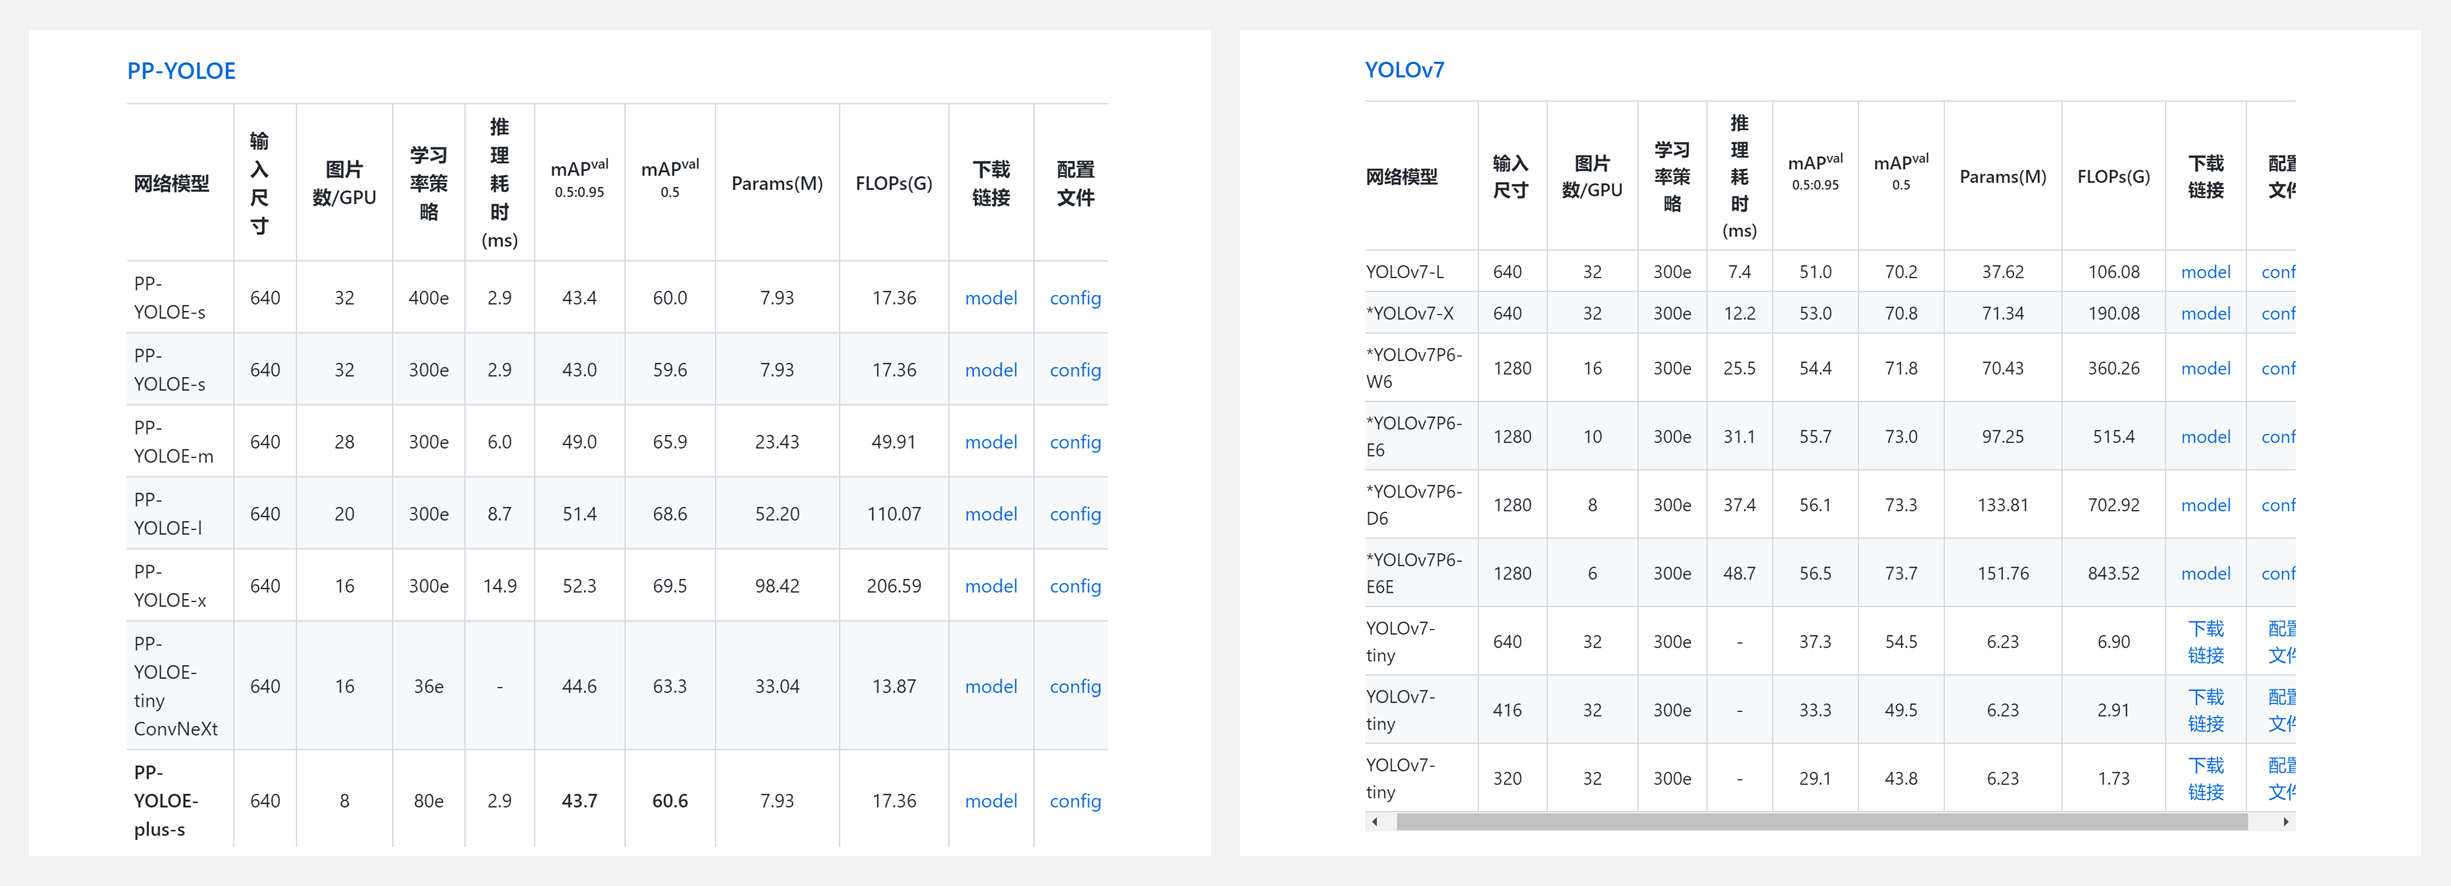Select the 843.52 FLOPs cell

[x=2114, y=574]
